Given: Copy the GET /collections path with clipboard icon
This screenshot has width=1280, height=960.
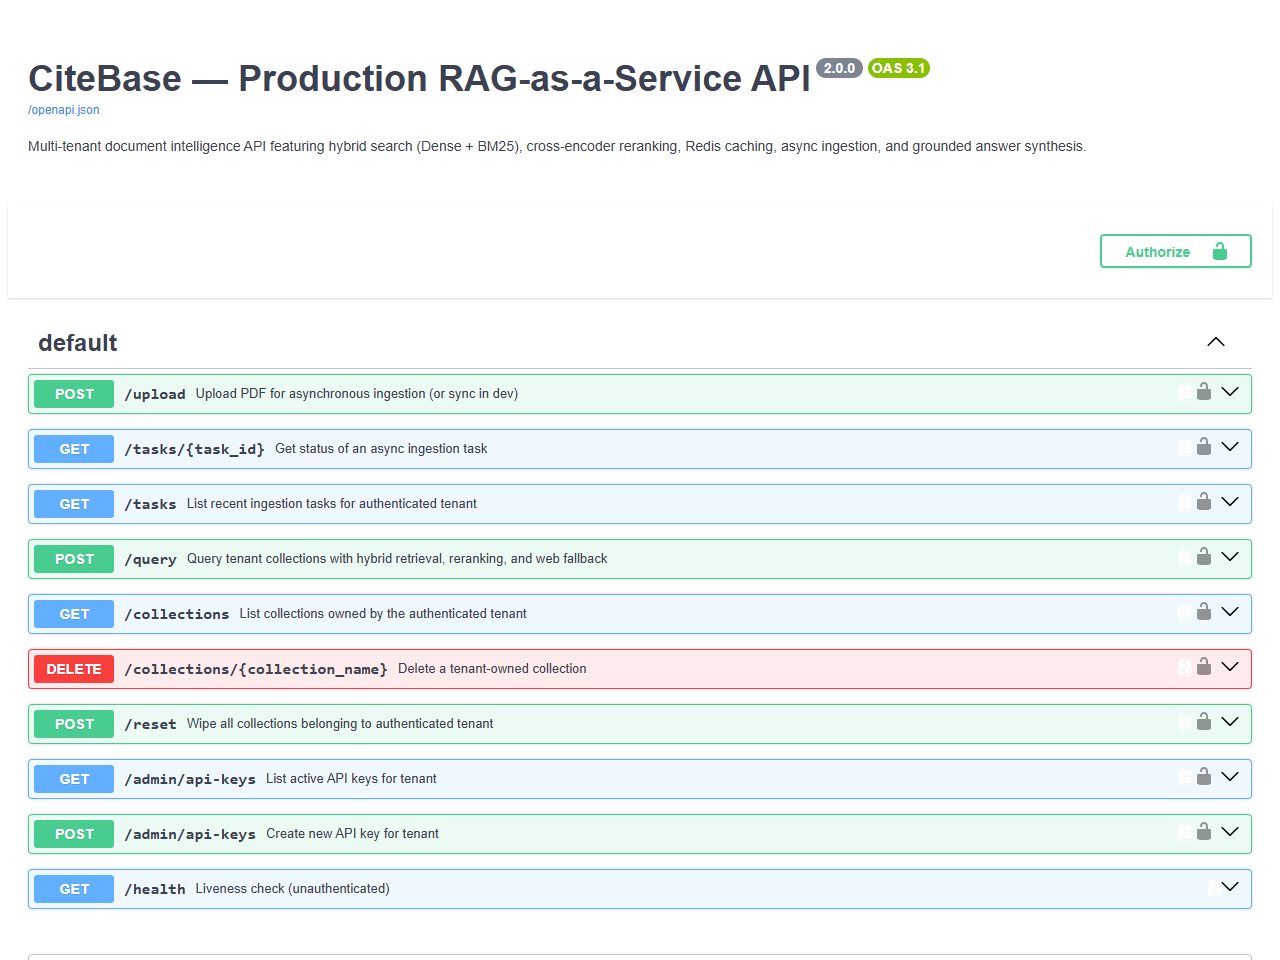Looking at the screenshot, I should click(x=1184, y=613).
